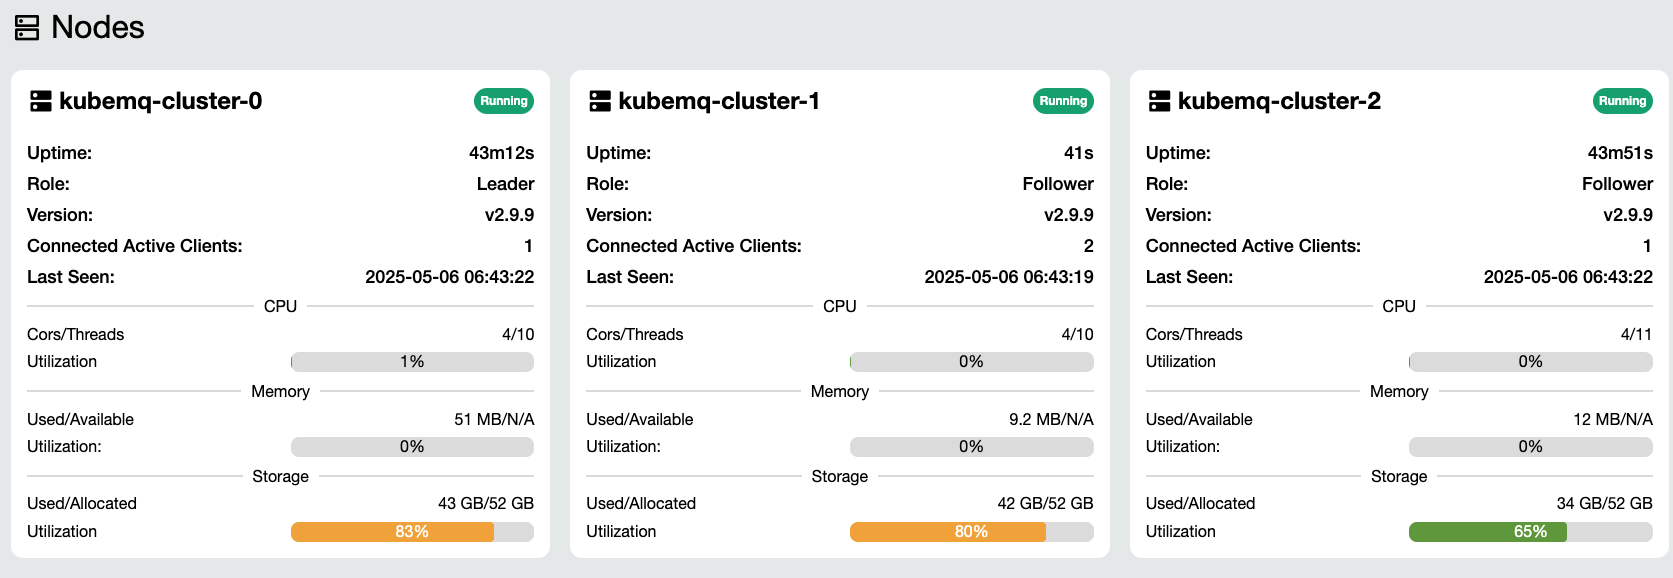Click the 80% storage utilization bar

pyautogui.click(x=971, y=532)
